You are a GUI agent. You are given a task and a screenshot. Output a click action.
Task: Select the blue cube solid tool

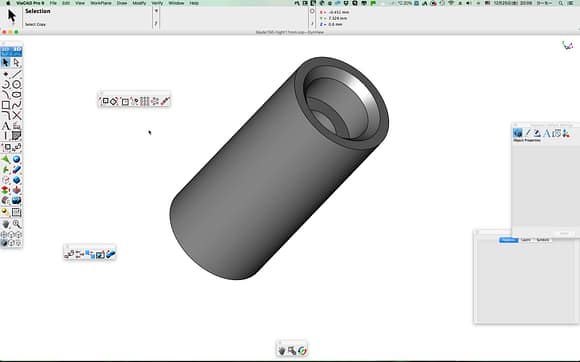point(16,180)
